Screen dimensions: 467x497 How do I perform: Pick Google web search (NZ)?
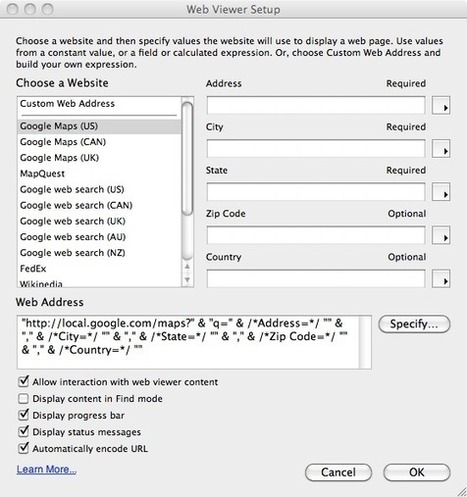point(99,253)
